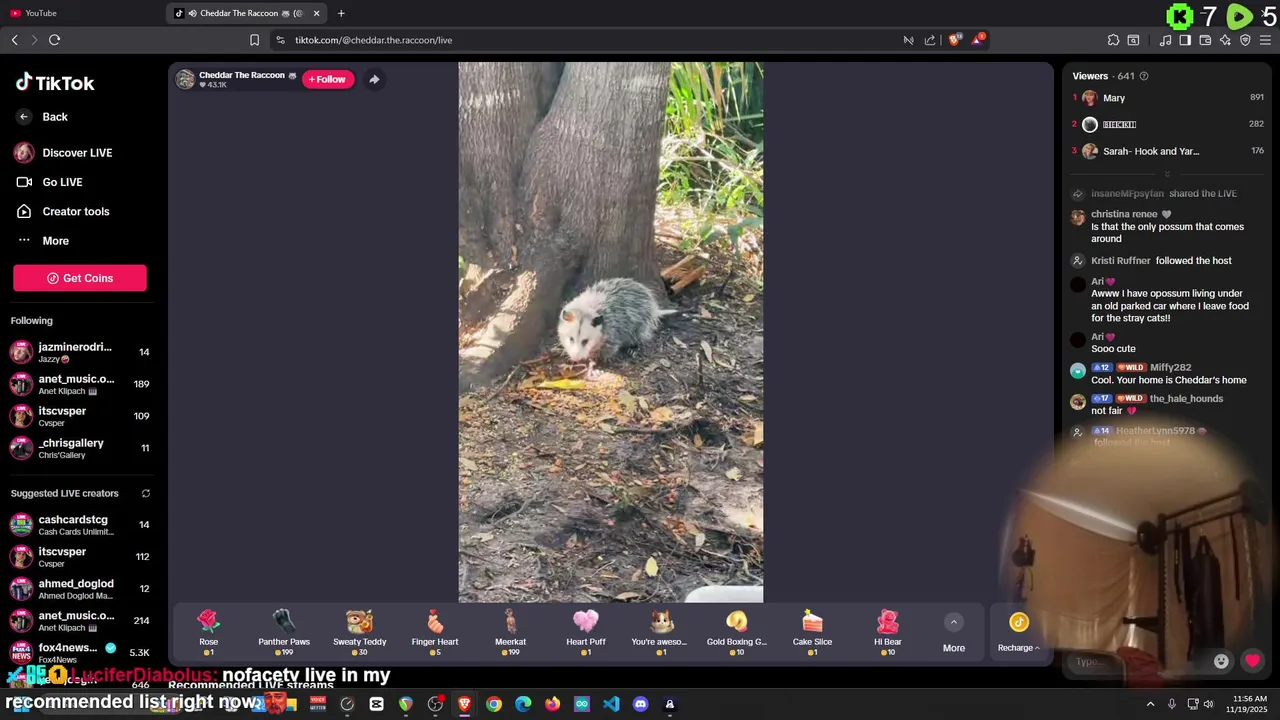The width and height of the screenshot is (1280, 720).
Task: Send a Rose gift
Action: [208, 632]
